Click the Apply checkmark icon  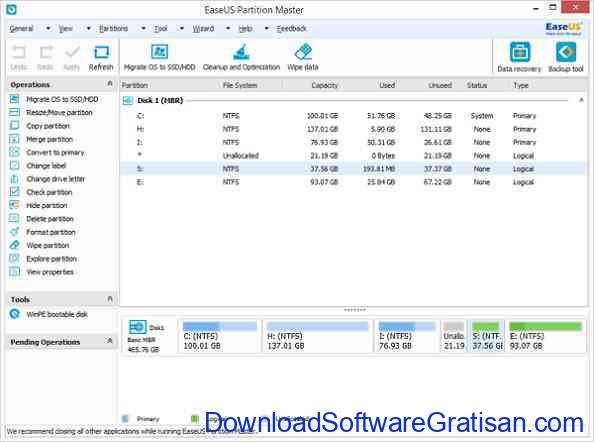click(72, 52)
